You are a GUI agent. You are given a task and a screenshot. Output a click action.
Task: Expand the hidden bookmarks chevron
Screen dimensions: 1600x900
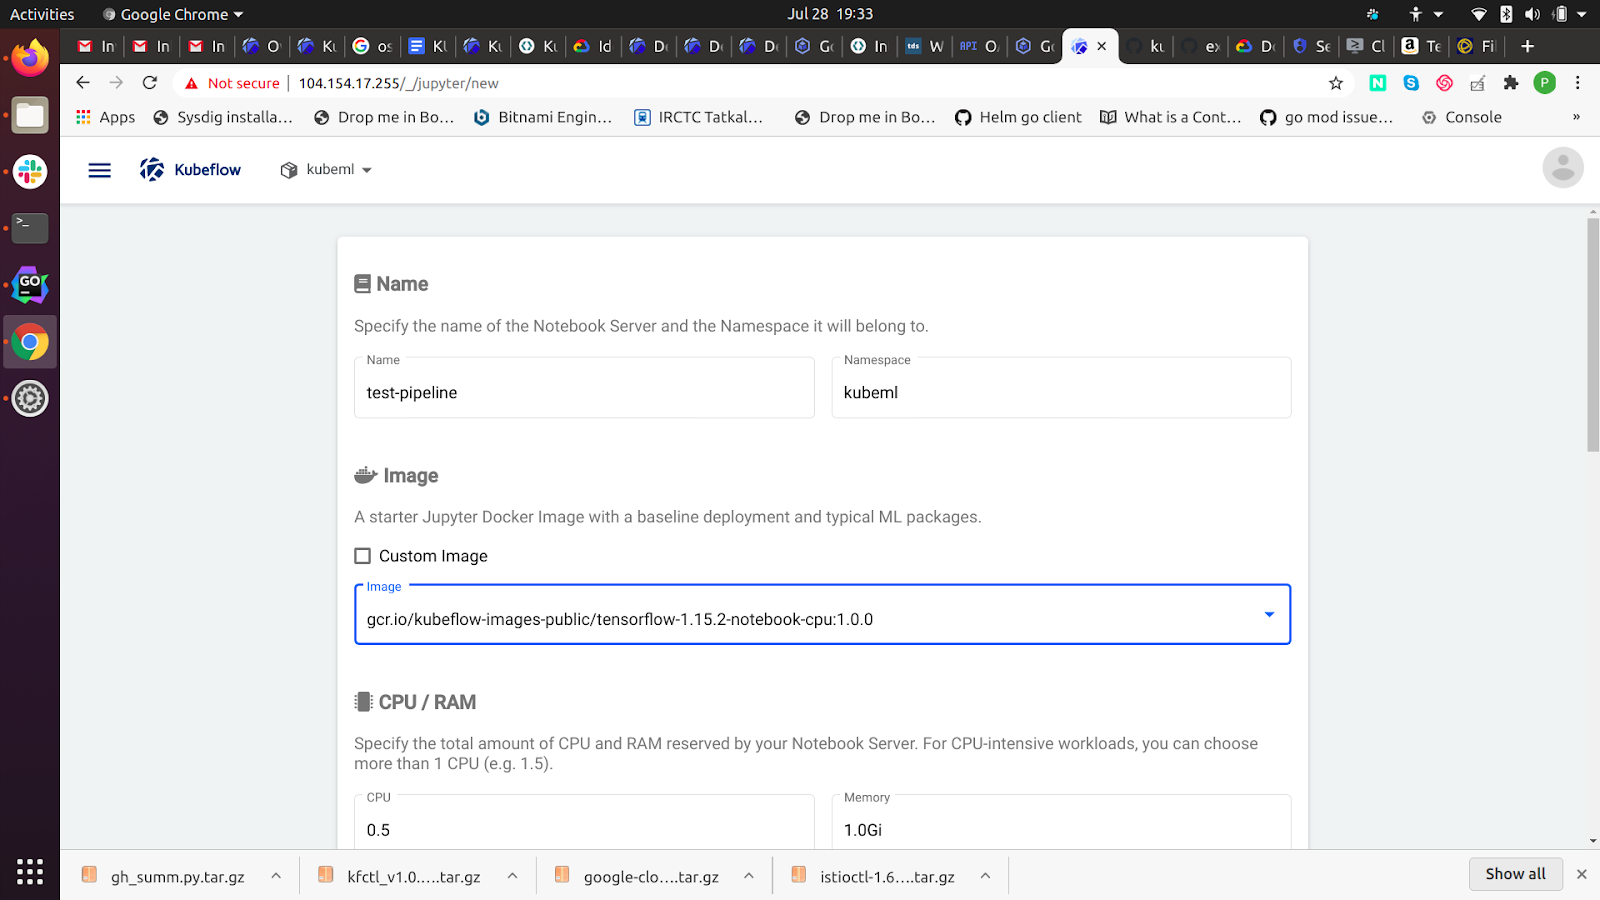point(1576,117)
